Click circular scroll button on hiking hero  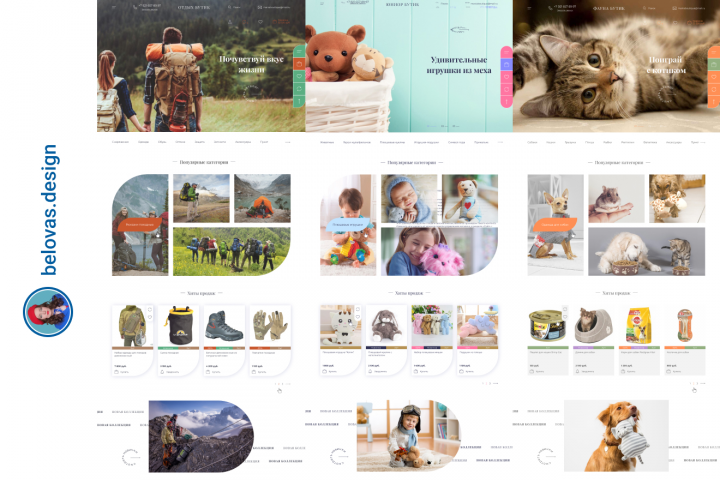[x=251, y=93]
